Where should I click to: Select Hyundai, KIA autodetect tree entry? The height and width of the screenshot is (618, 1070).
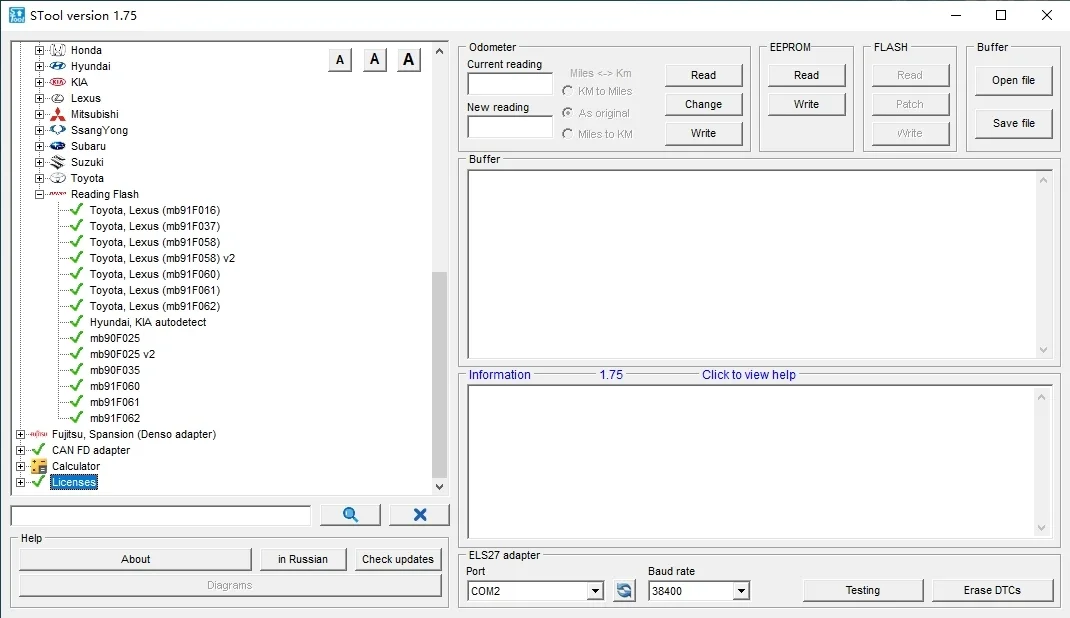coord(147,322)
